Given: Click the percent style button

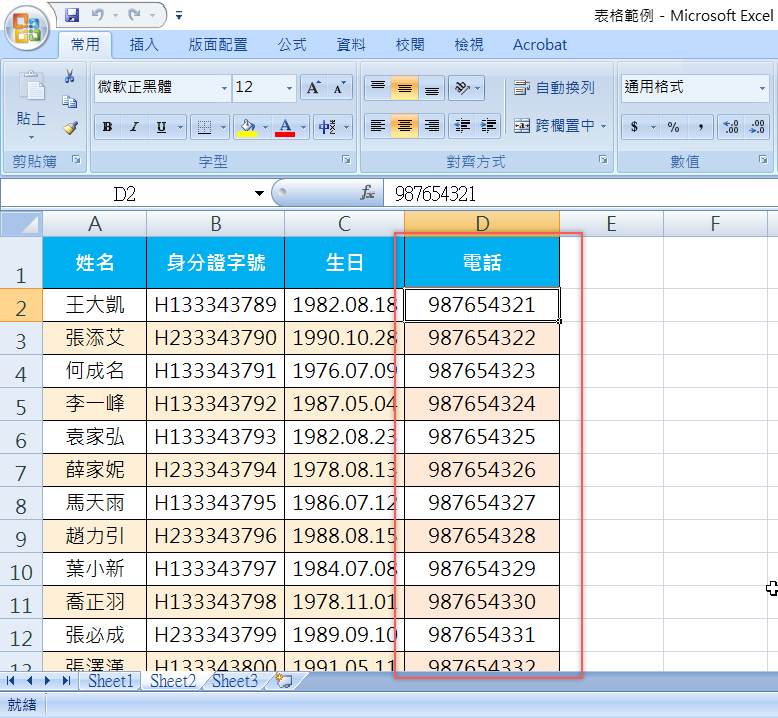Looking at the screenshot, I should pyautogui.click(x=673, y=127).
